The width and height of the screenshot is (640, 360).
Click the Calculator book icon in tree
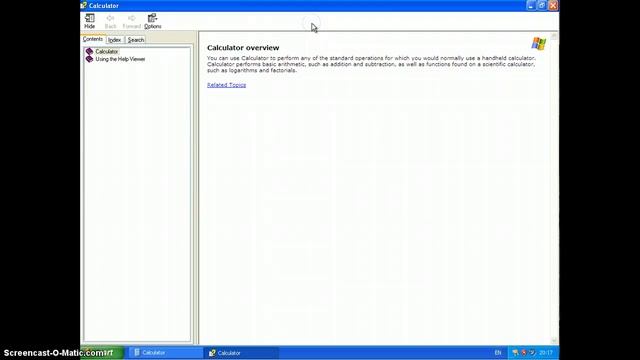(x=89, y=51)
